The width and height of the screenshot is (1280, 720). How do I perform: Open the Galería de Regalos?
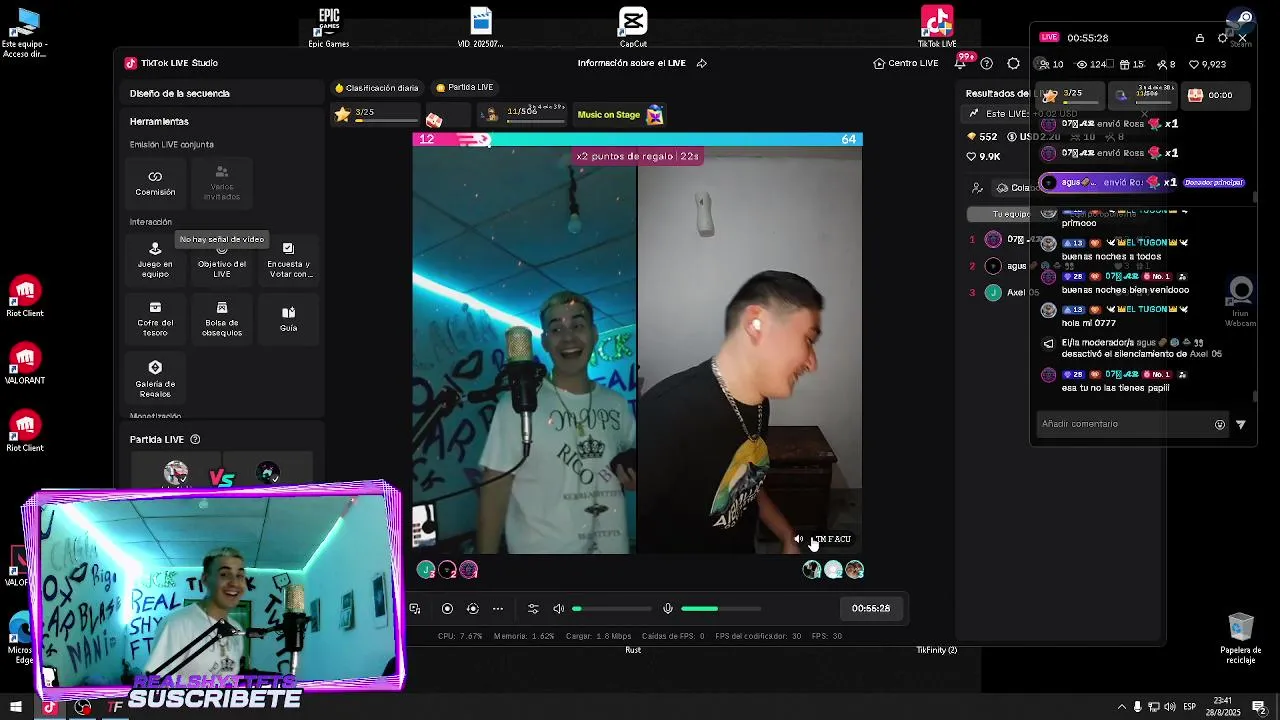[x=155, y=379]
